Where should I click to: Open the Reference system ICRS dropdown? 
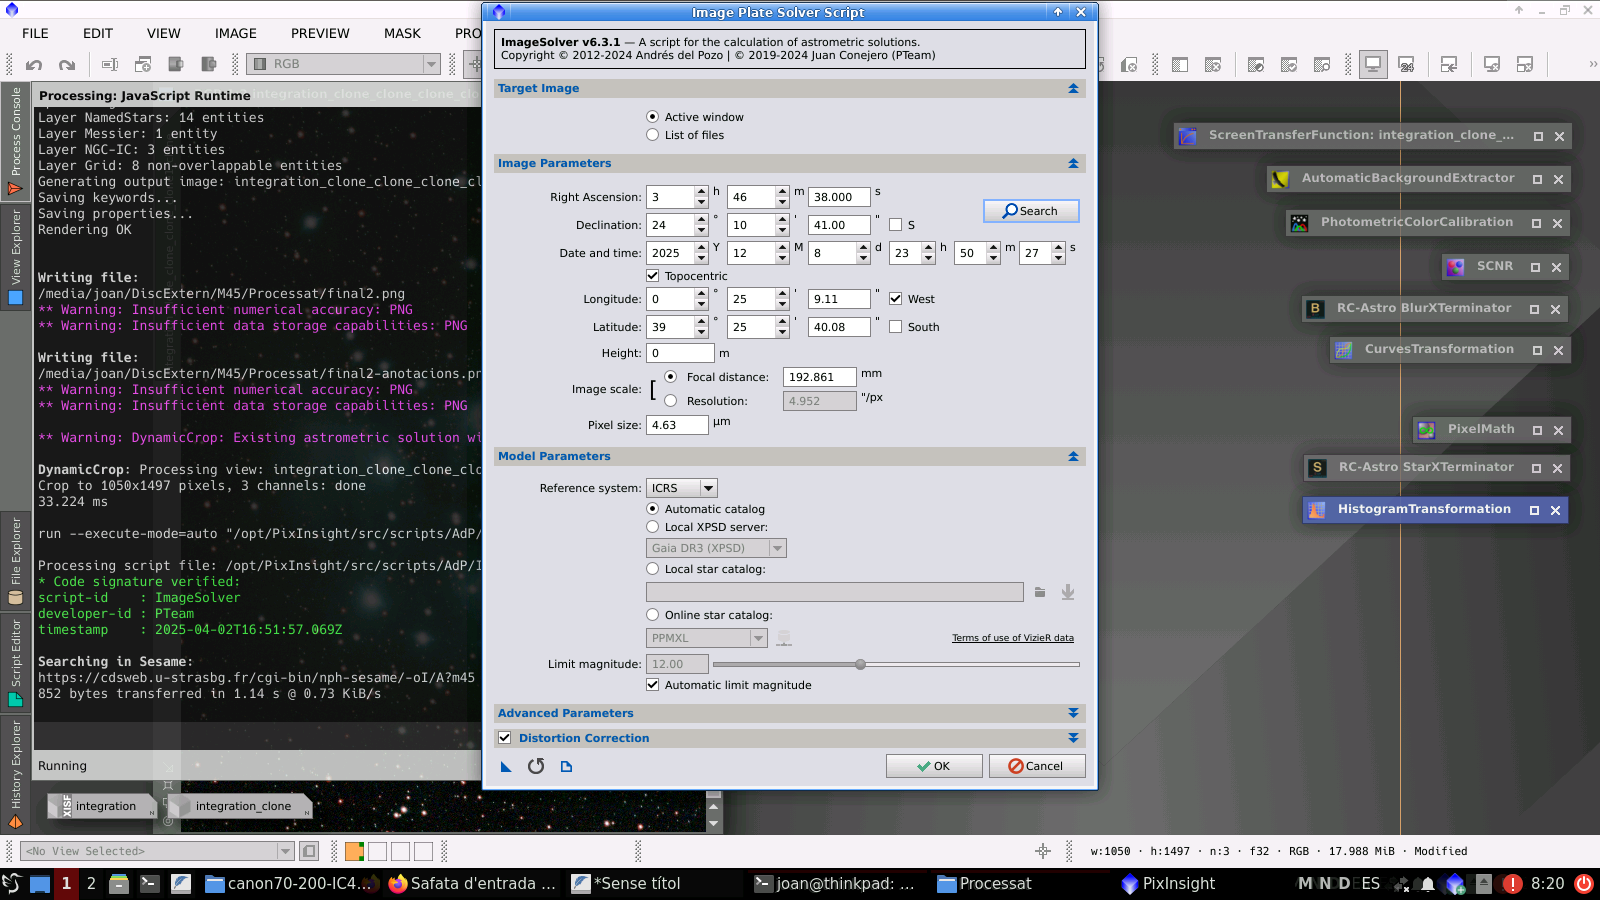click(x=682, y=488)
